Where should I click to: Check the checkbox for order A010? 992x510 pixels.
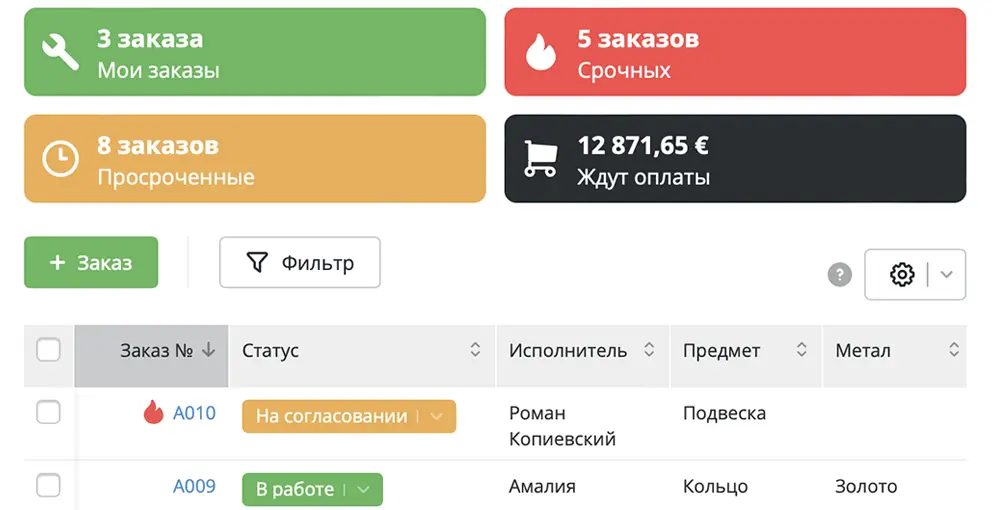click(48, 413)
